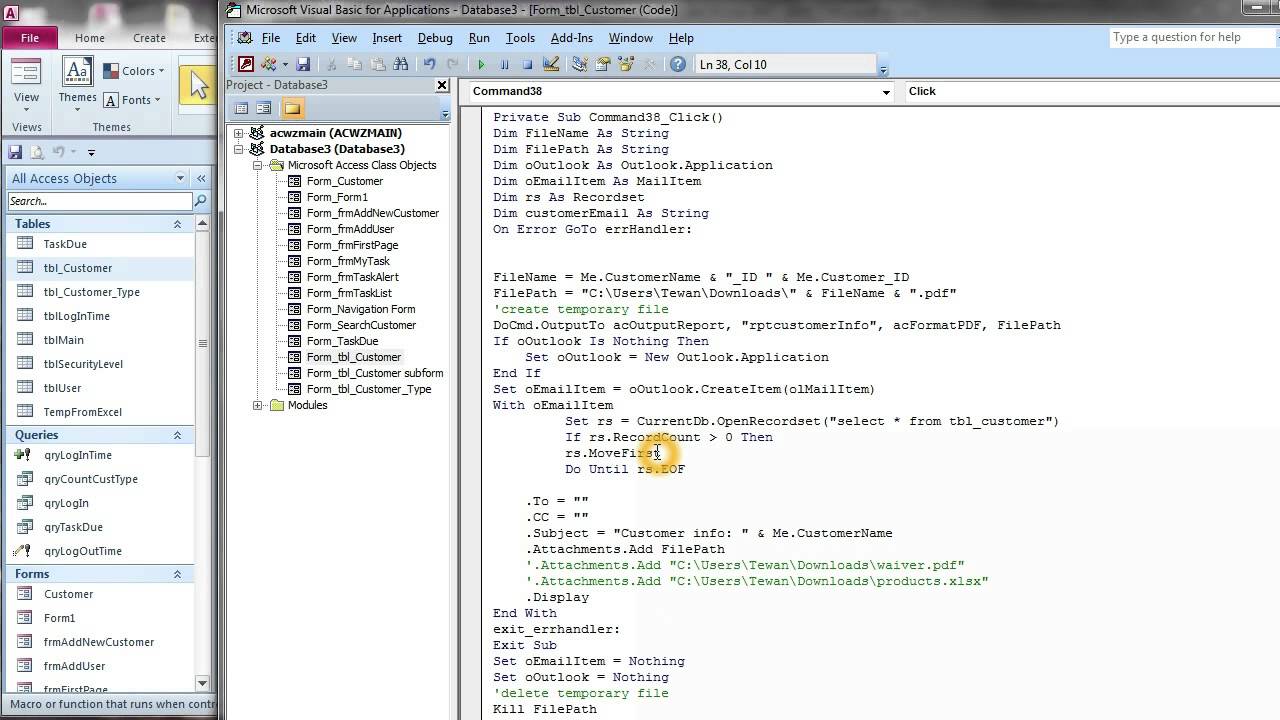Open the Command38 object dropdown

886,92
